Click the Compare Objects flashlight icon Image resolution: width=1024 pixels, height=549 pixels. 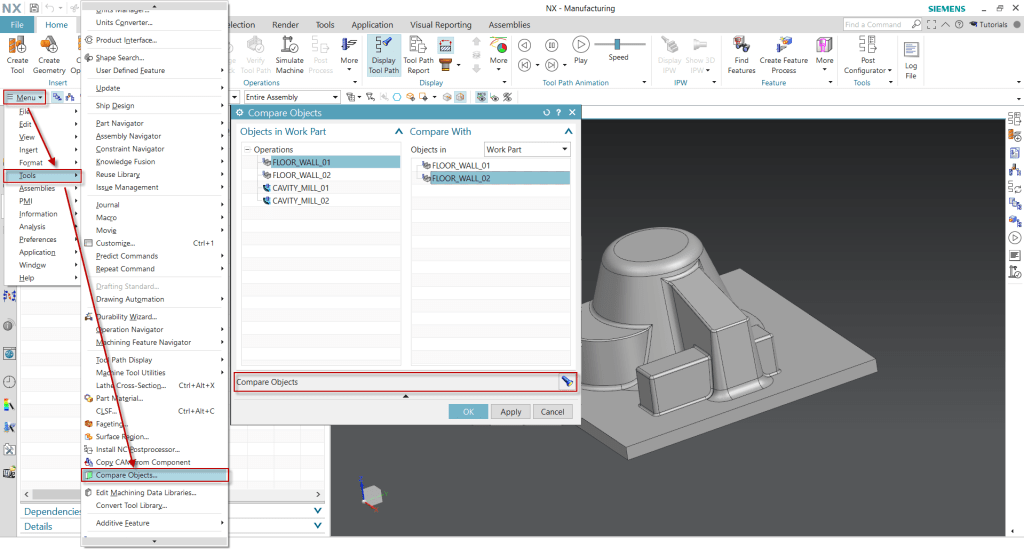[x=566, y=381]
